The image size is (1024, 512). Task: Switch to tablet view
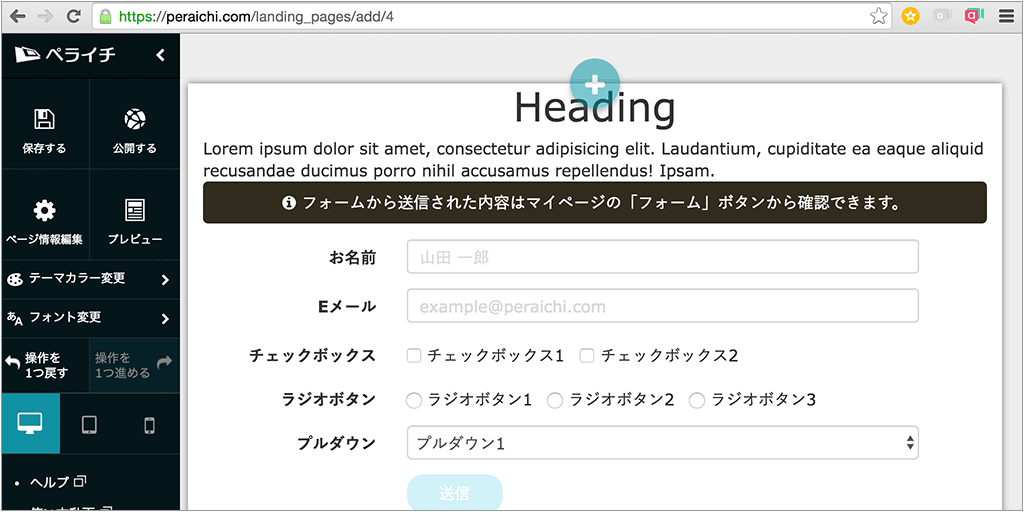click(x=89, y=425)
